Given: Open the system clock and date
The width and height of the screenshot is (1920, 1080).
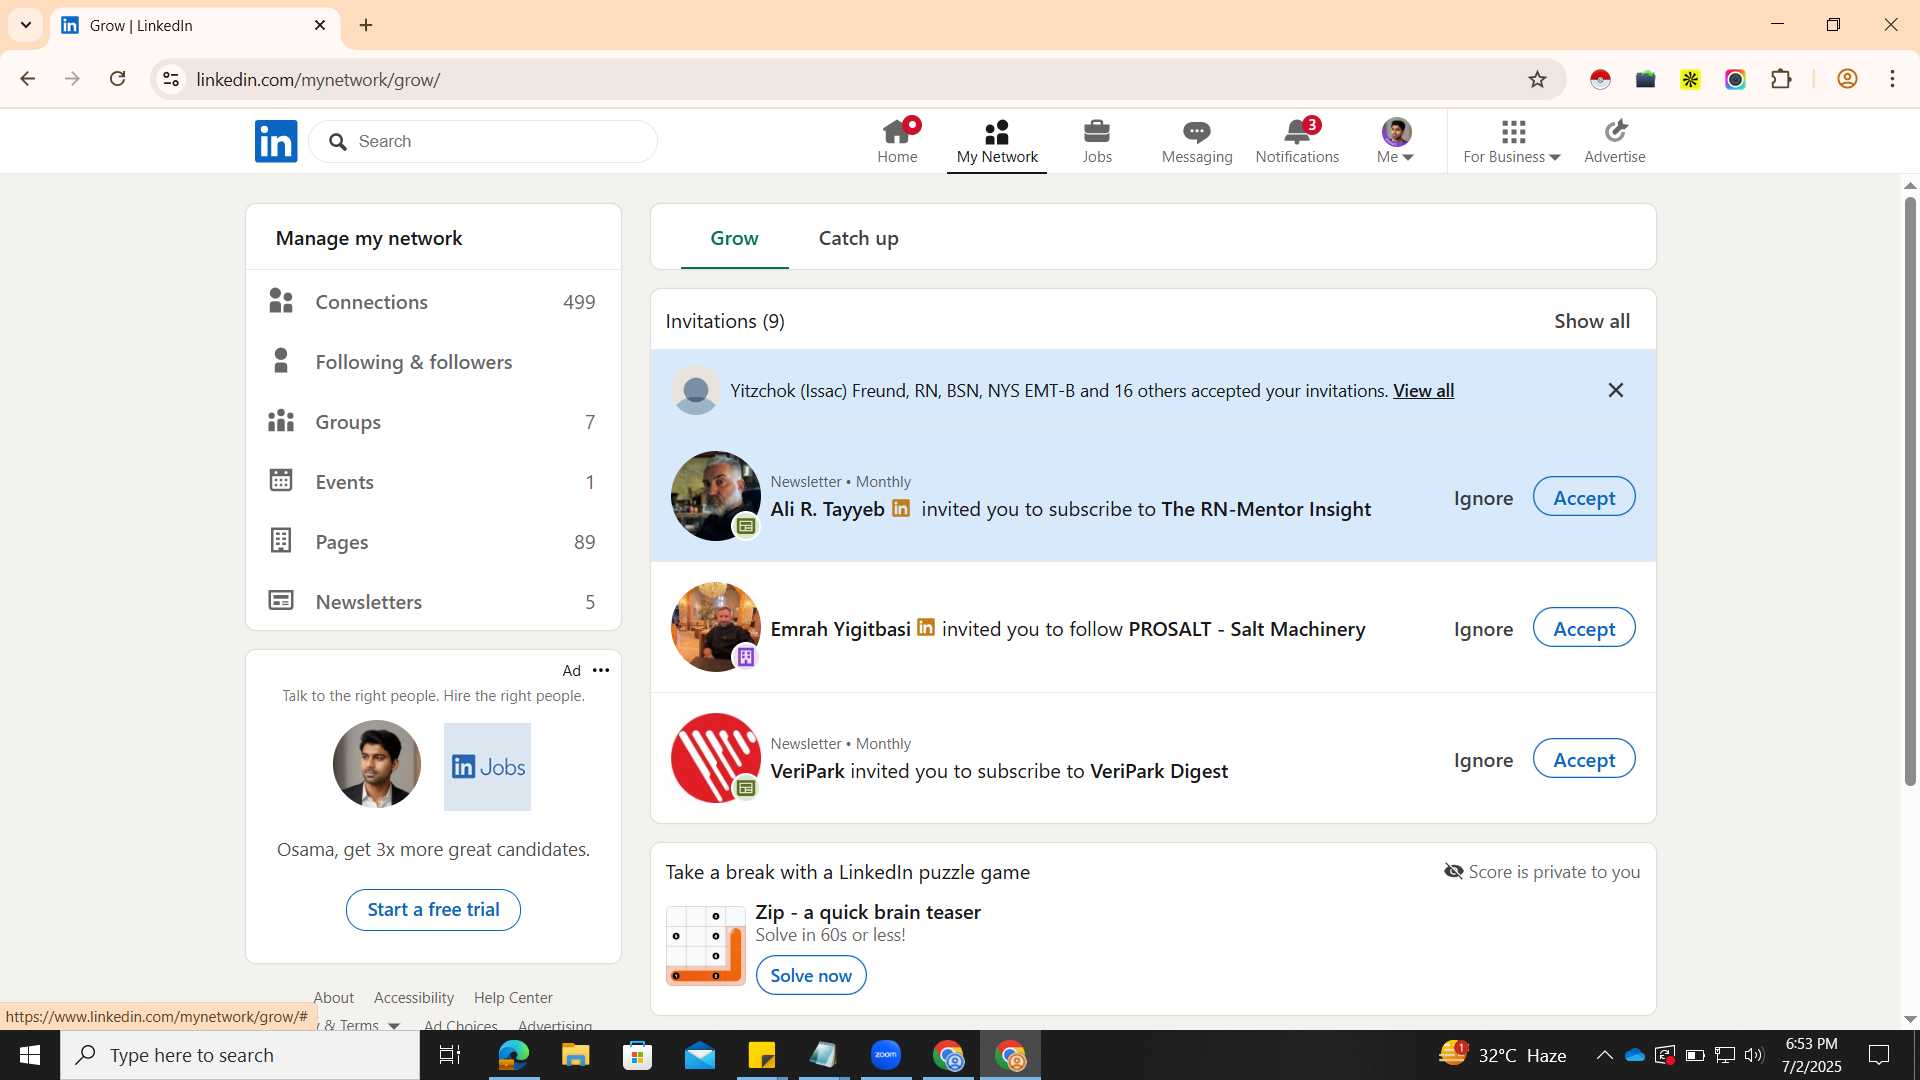Looking at the screenshot, I should (1811, 1055).
